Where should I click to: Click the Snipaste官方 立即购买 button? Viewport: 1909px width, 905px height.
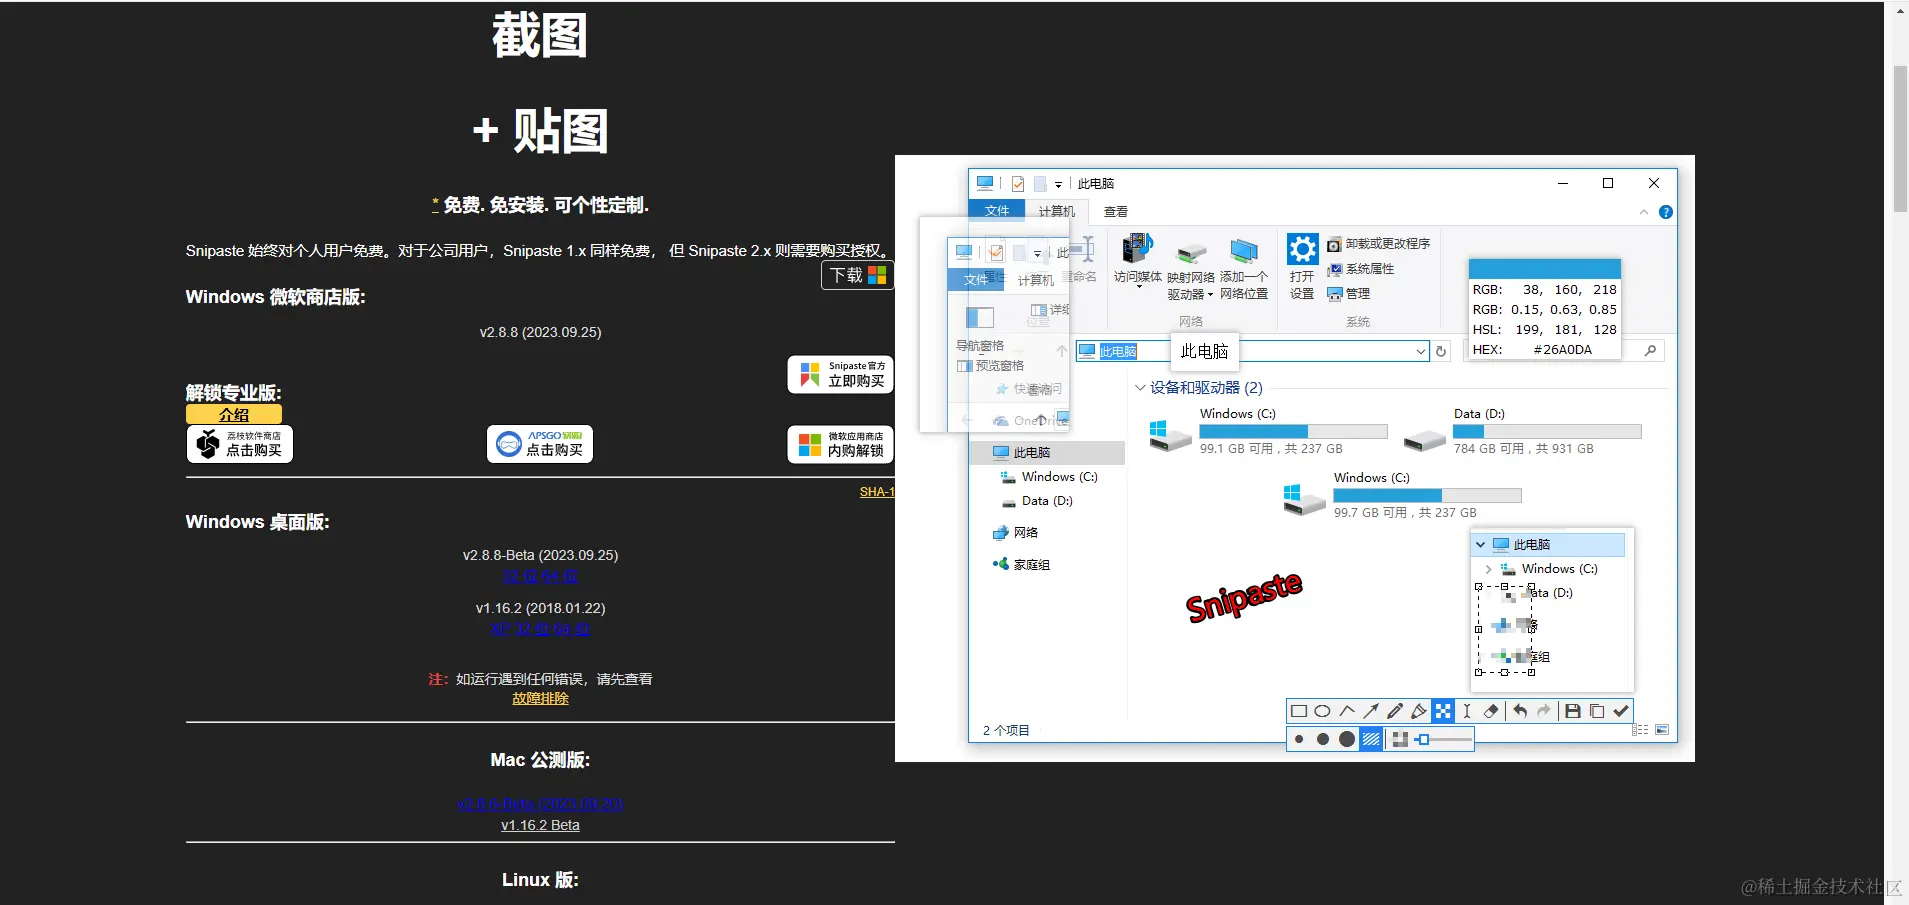[840, 375]
